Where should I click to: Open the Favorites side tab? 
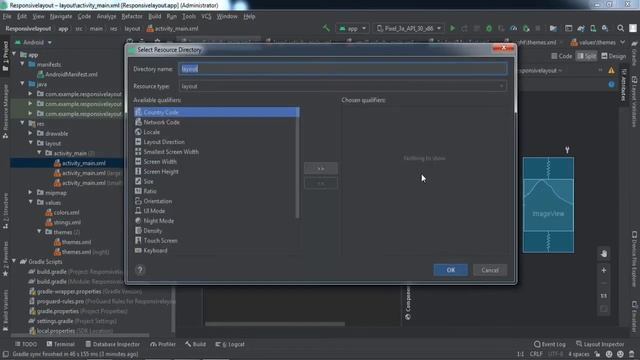tap(5, 259)
